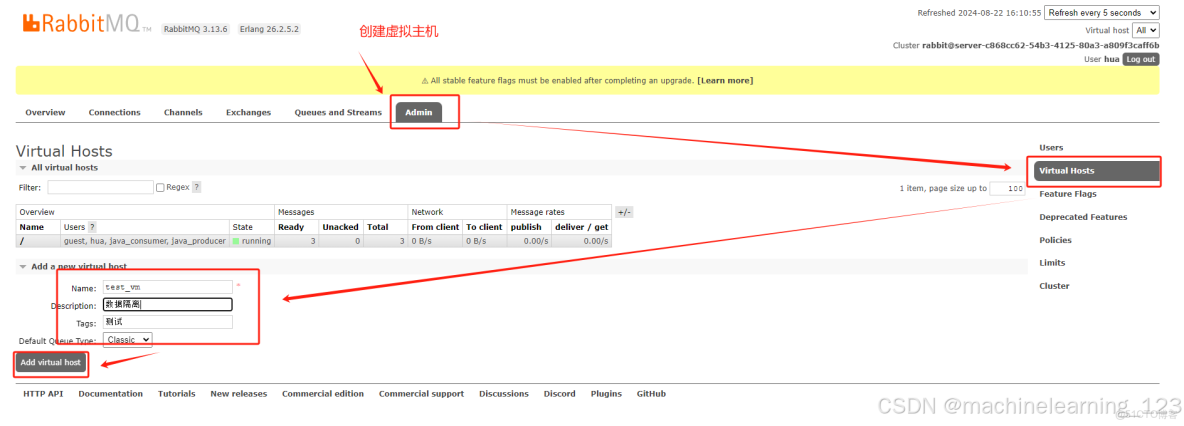Open the Commercial edition footer link
The image size is (1184, 426).
[x=323, y=394]
